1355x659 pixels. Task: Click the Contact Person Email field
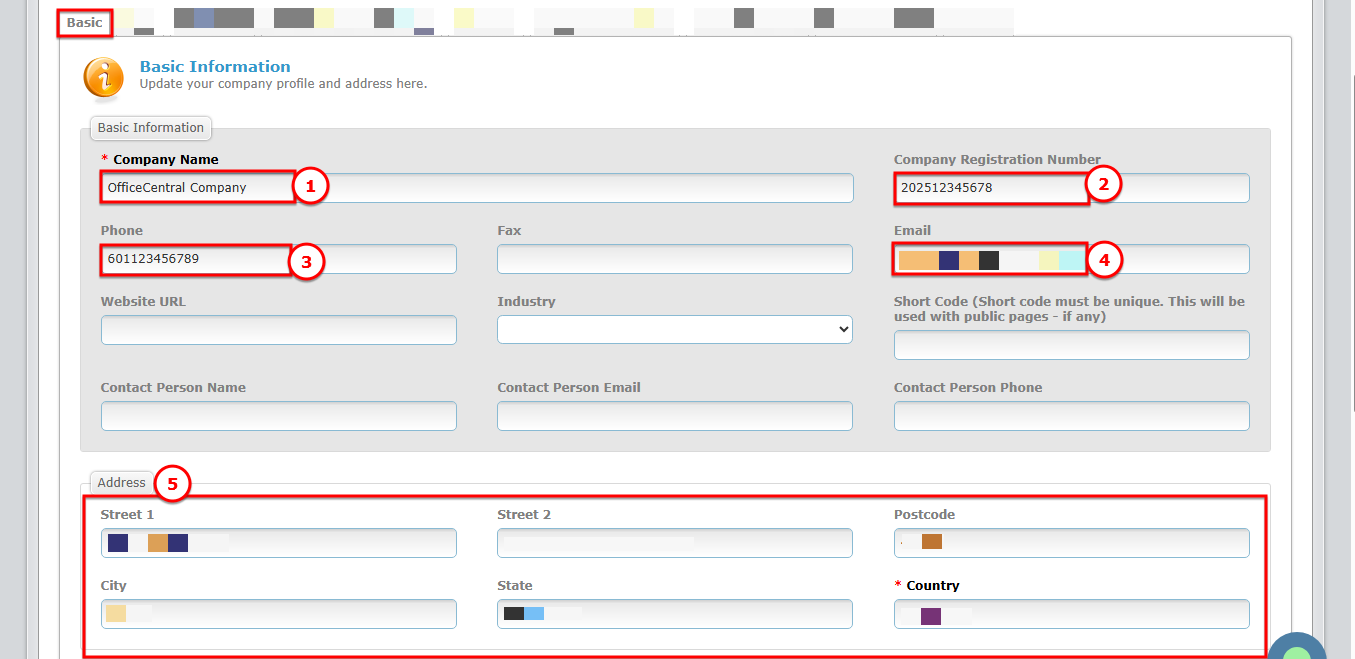pos(675,416)
